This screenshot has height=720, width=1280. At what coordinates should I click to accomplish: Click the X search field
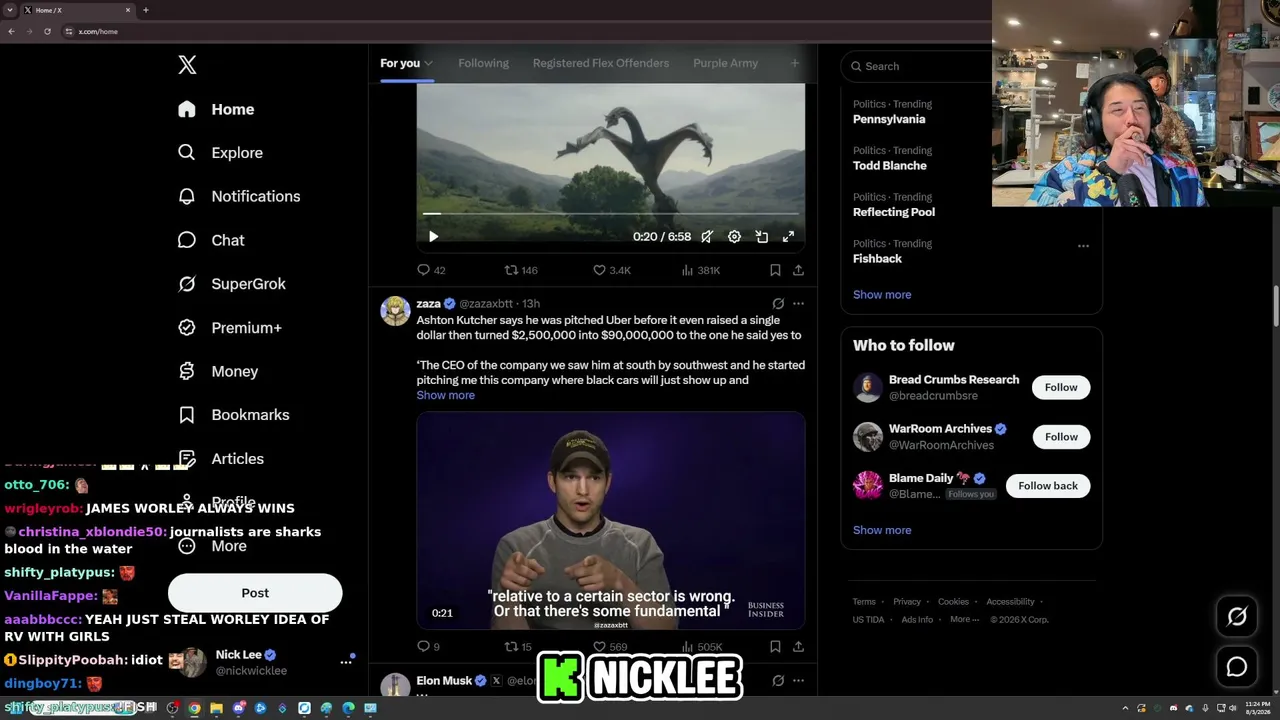pos(918,66)
